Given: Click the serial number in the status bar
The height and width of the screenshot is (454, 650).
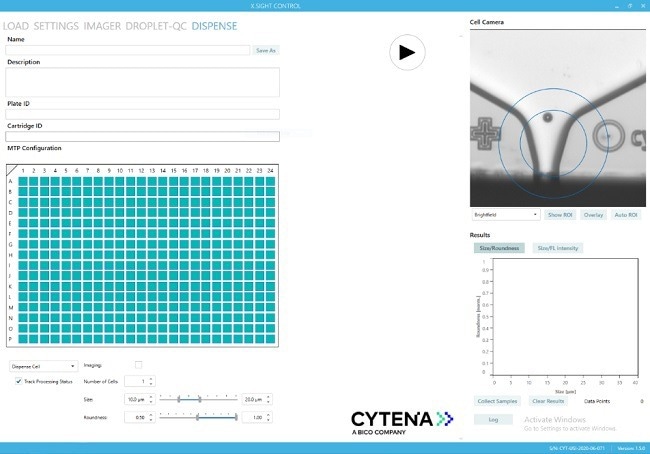Looking at the screenshot, I should point(577,448).
